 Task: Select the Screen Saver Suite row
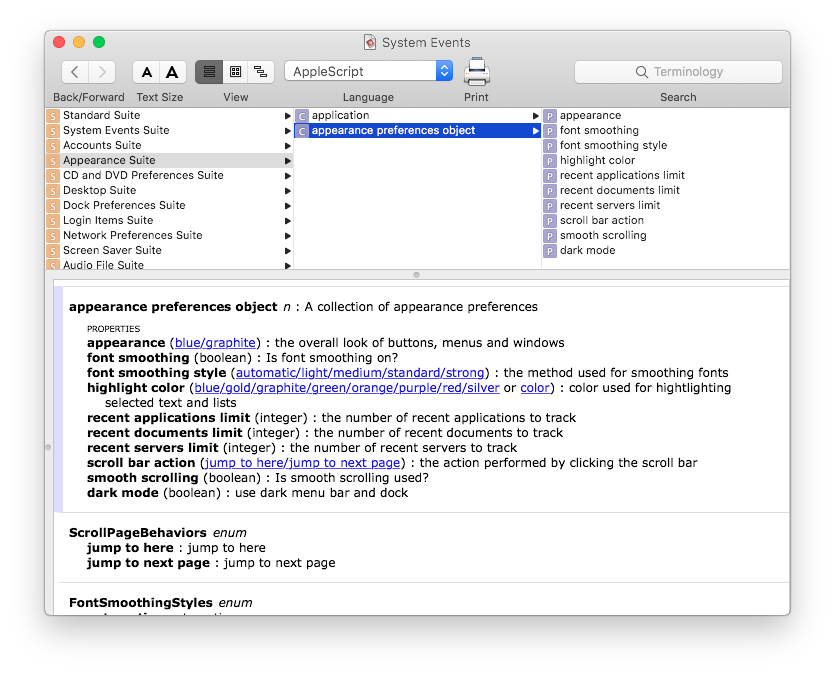pos(169,250)
